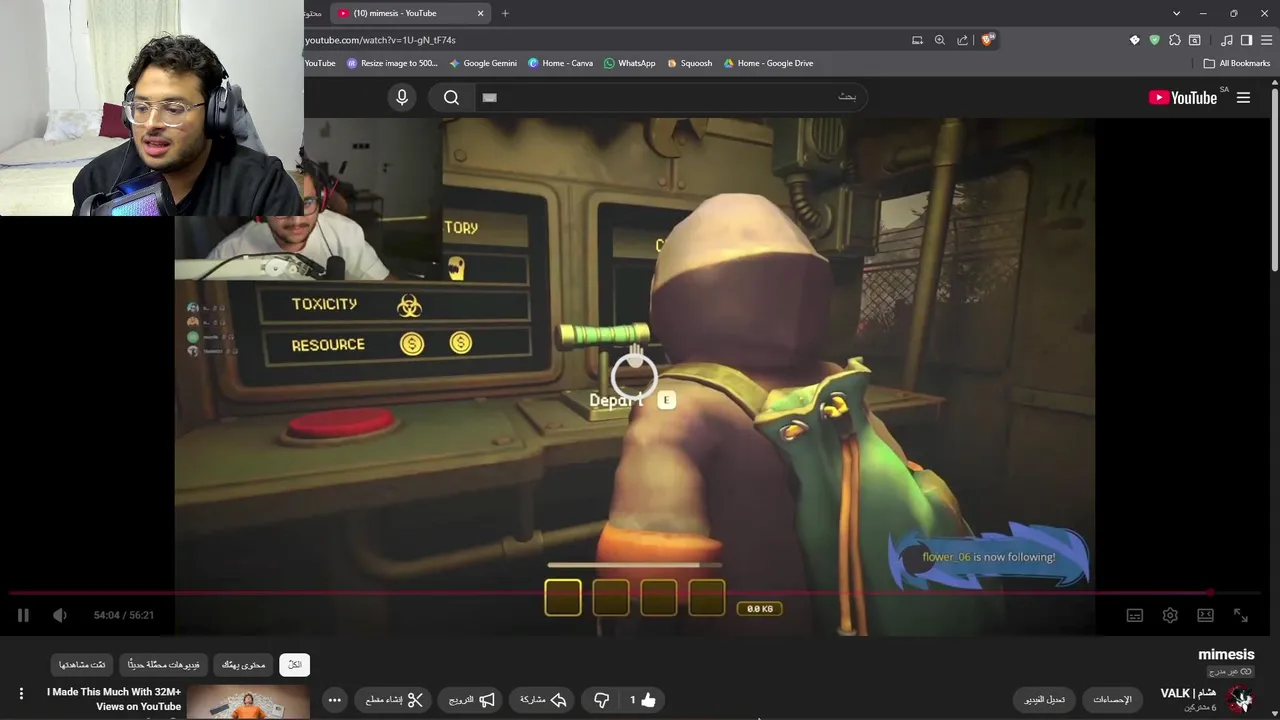Enter full screen video mode
Viewport: 1280px width, 720px height.
(x=1240, y=615)
